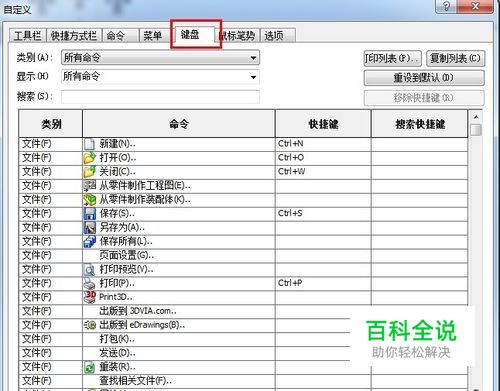The width and height of the screenshot is (500, 391).
Task: Click icon beside 从零件制作工程图(E)
Action: point(89,186)
